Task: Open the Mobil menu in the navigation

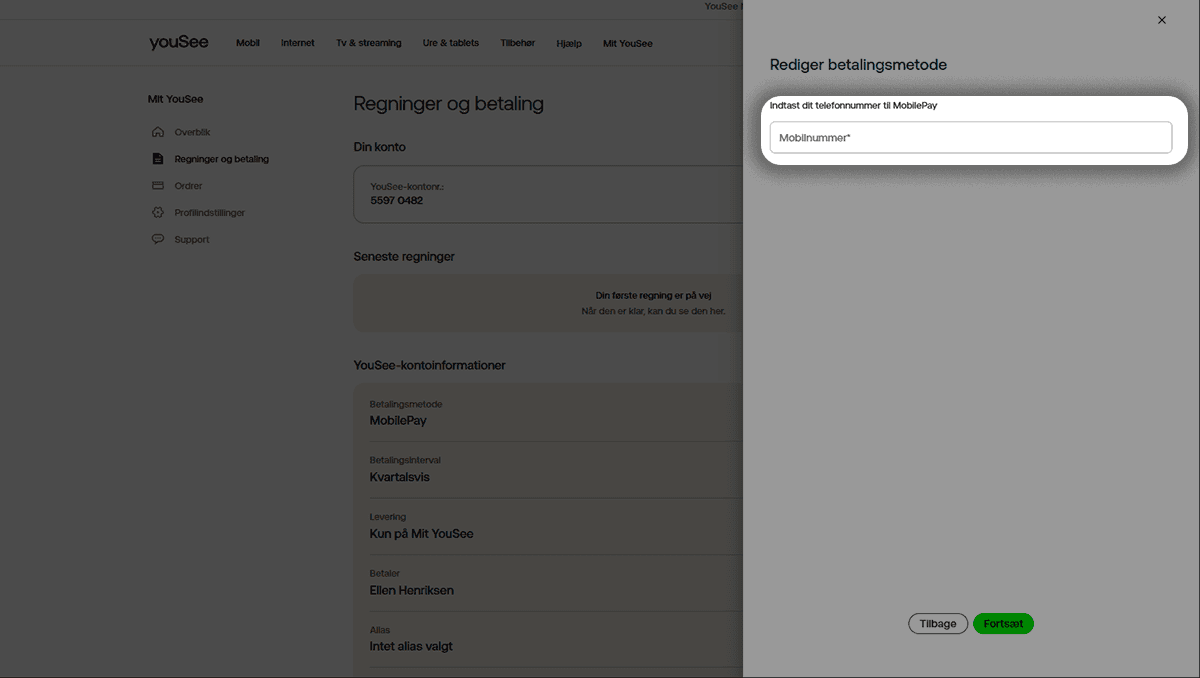Action: [247, 43]
